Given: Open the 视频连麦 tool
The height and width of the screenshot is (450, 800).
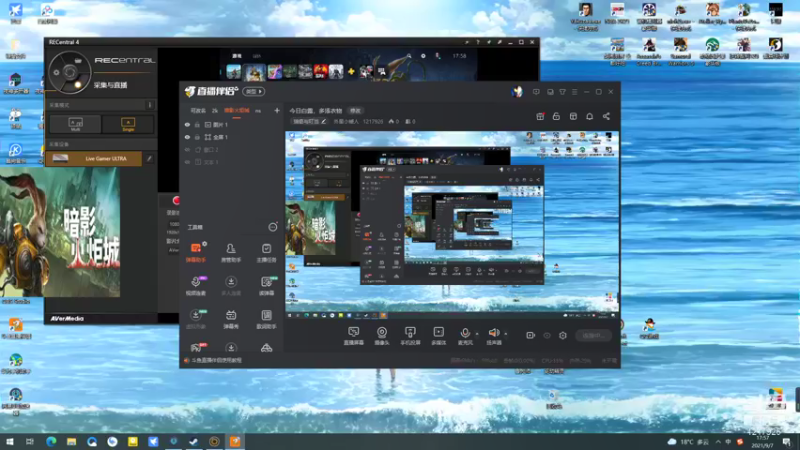Looking at the screenshot, I should tap(195, 286).
